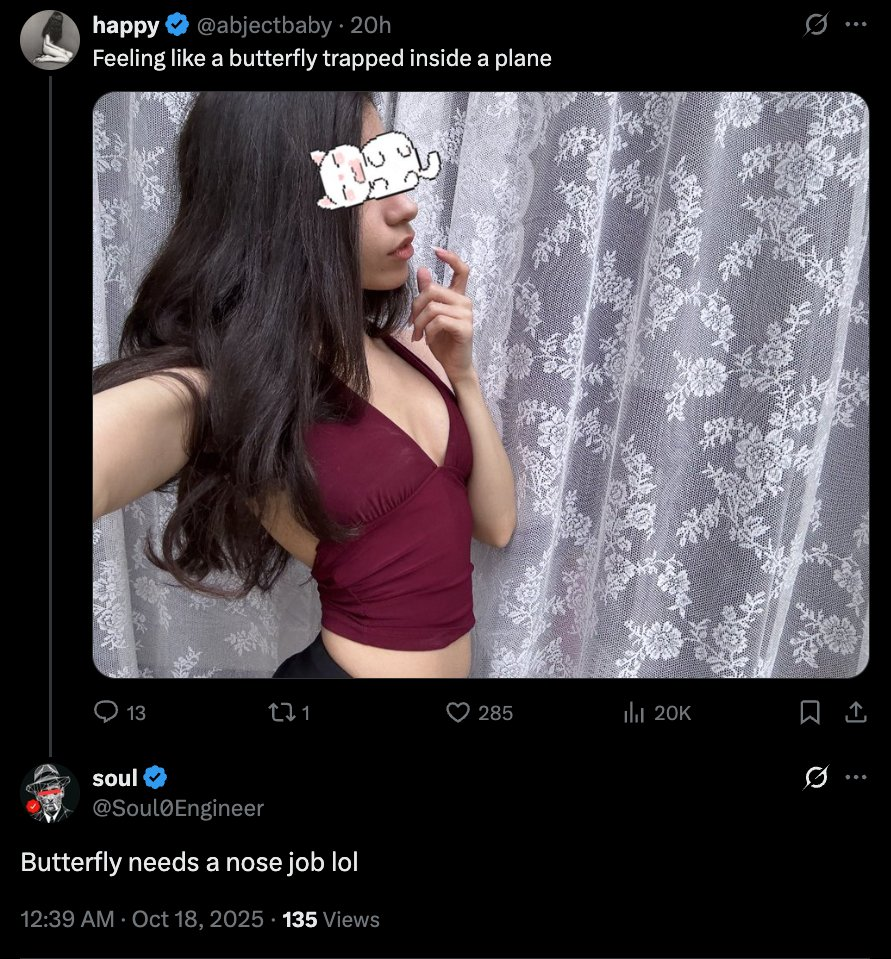Click the display name soul
891x959 pixels.
click(x=115, y=778)
